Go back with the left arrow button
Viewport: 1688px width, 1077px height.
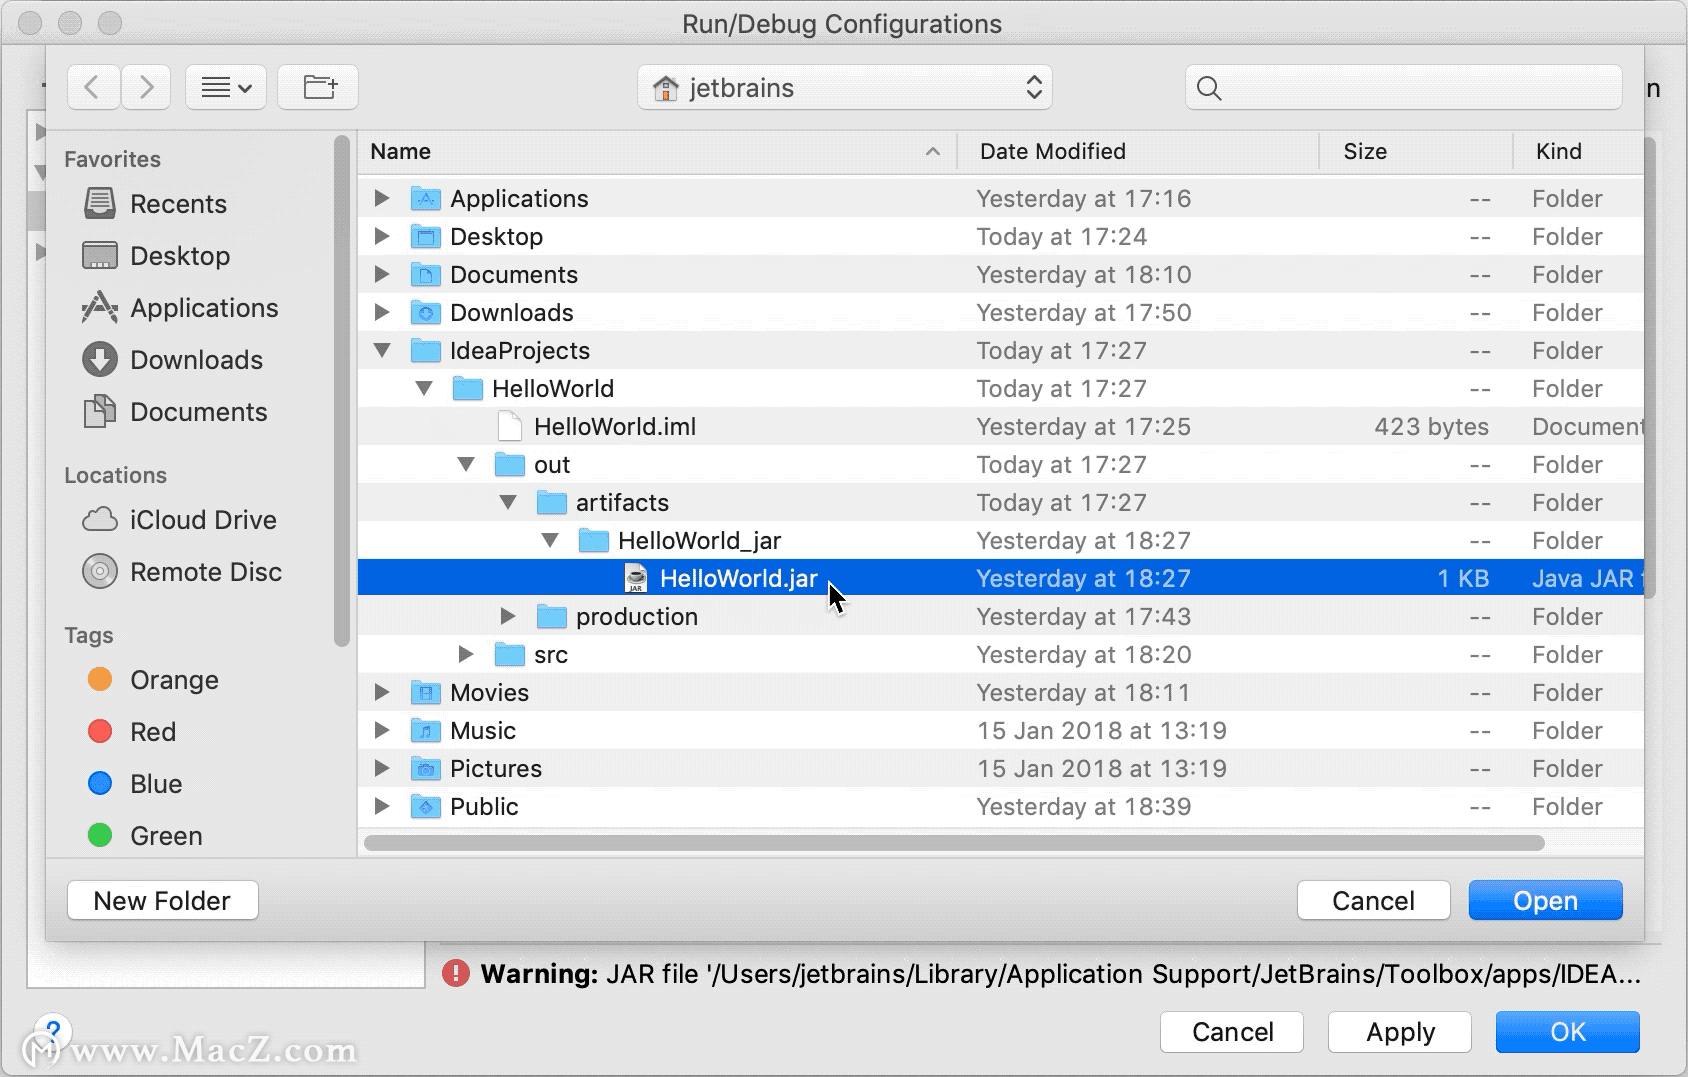pyautogui.click(x=94, y=87)
